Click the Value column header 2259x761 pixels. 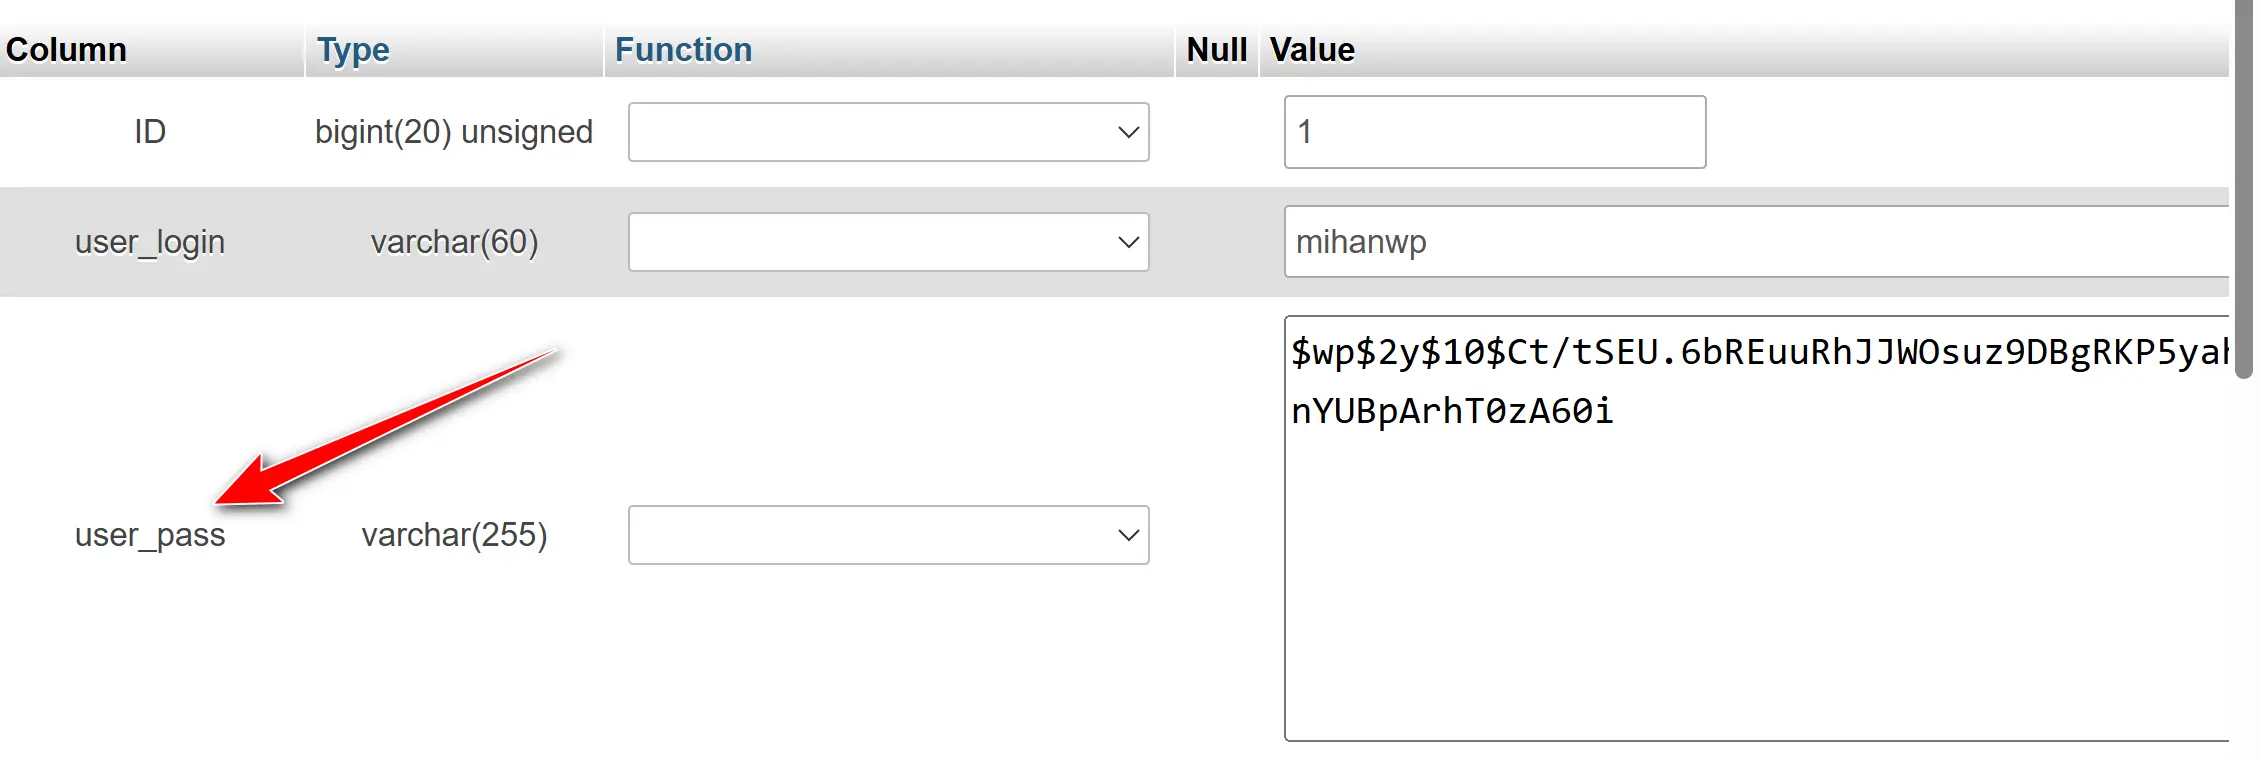1312,50
